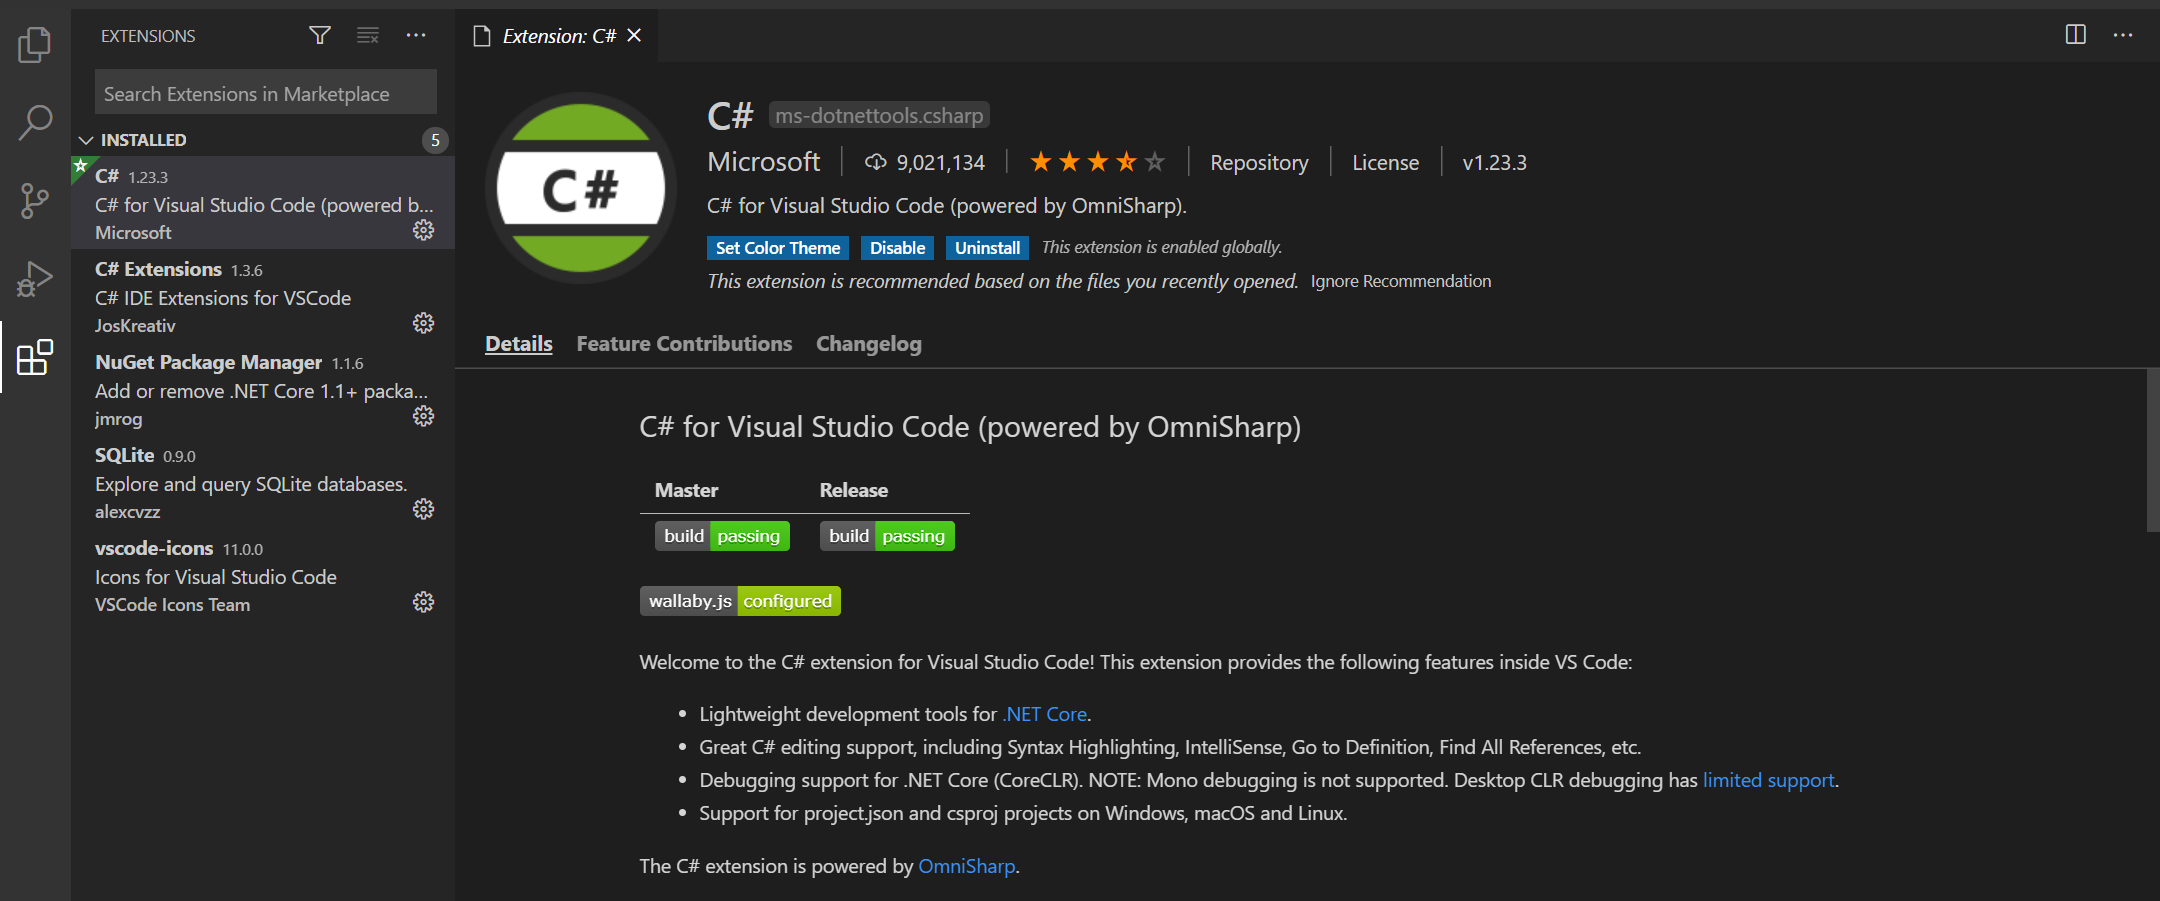
Task: Open the Explorer view in activity bar
Action: tap(35, 44)
